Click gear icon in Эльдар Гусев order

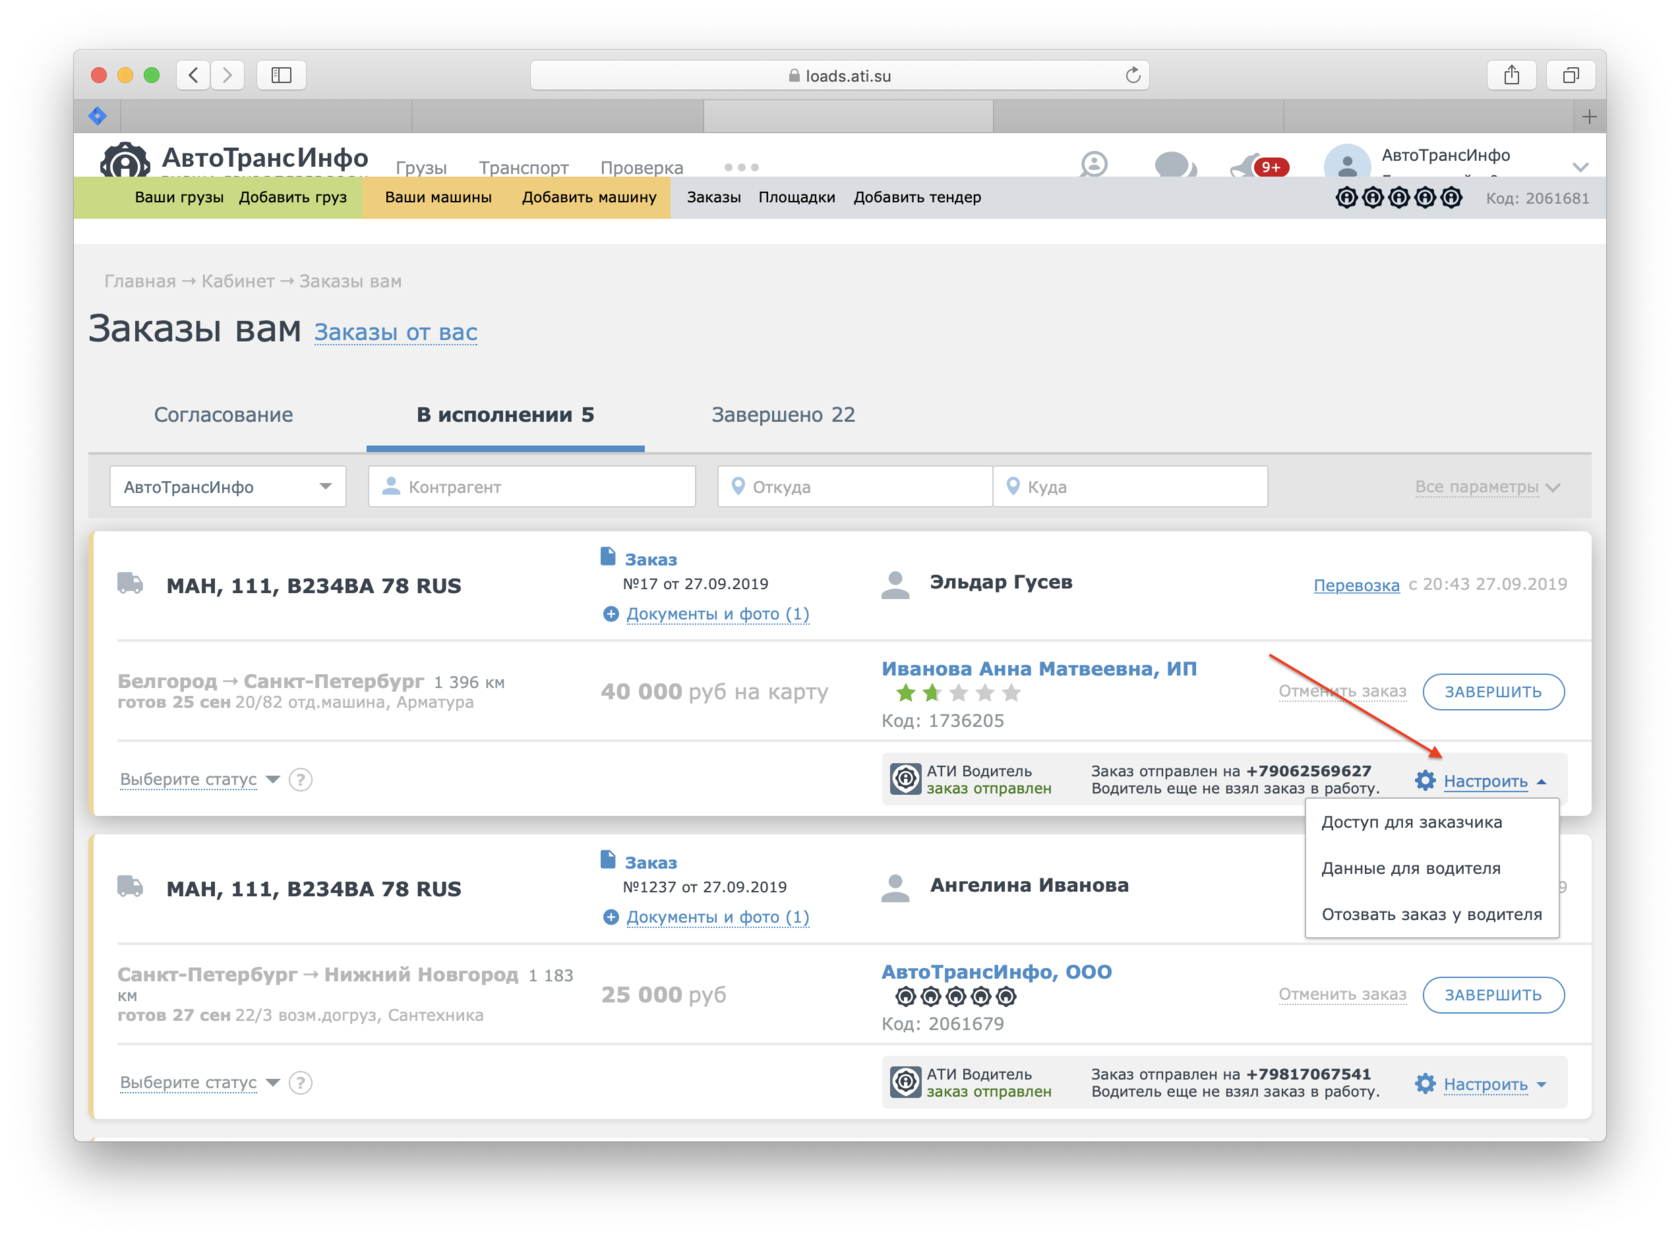1425,781
